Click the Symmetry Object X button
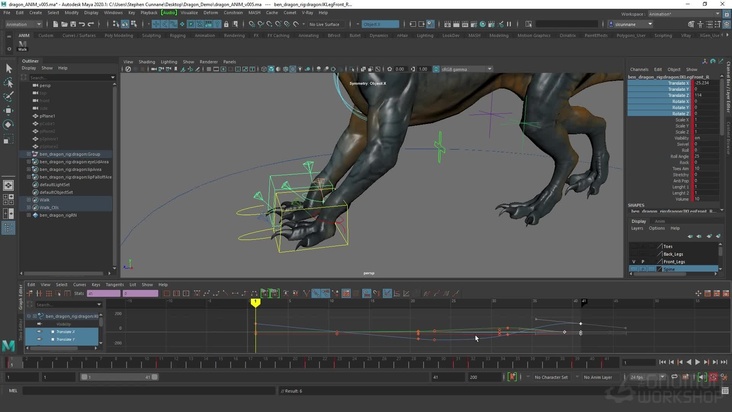The image size is (732, 412). 380,24
